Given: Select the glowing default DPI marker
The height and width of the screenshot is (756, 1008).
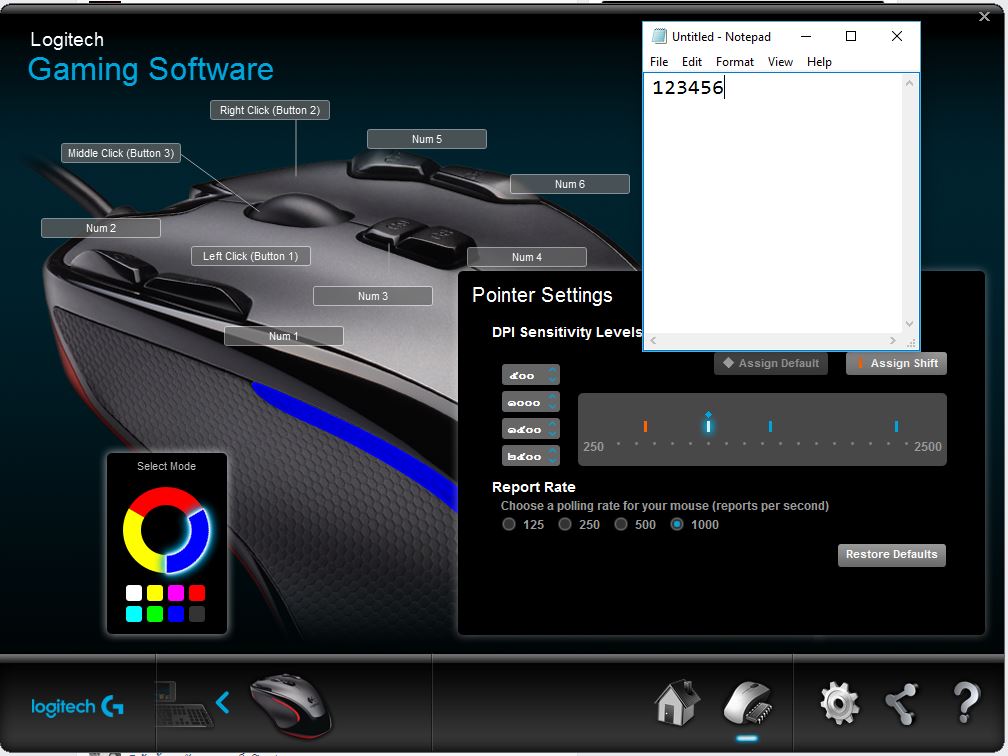Looking at the screenshot, I should (708, 424).
